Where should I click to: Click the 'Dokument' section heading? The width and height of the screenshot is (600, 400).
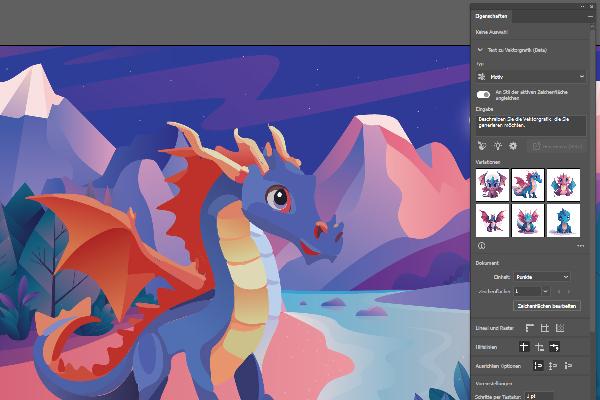(487, 263)
